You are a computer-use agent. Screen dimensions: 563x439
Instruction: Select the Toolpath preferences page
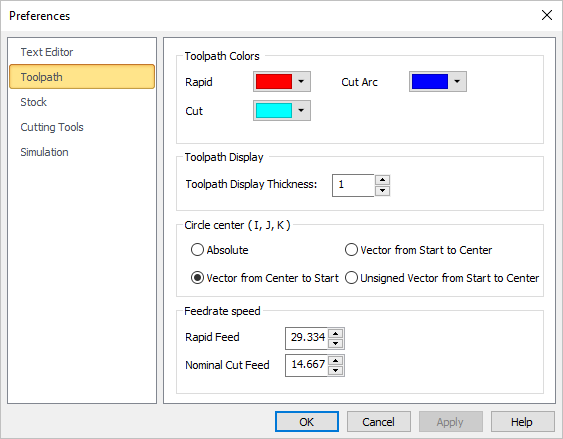[x=82, y=76]
